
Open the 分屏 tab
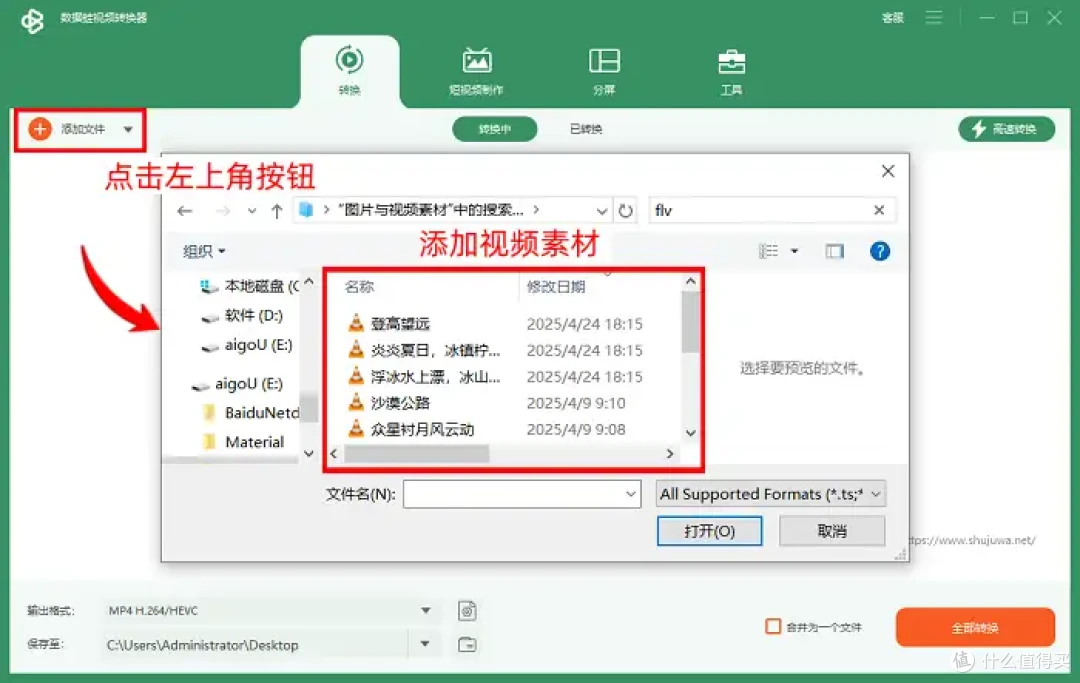pyautogui.click(x=604, y=72)
